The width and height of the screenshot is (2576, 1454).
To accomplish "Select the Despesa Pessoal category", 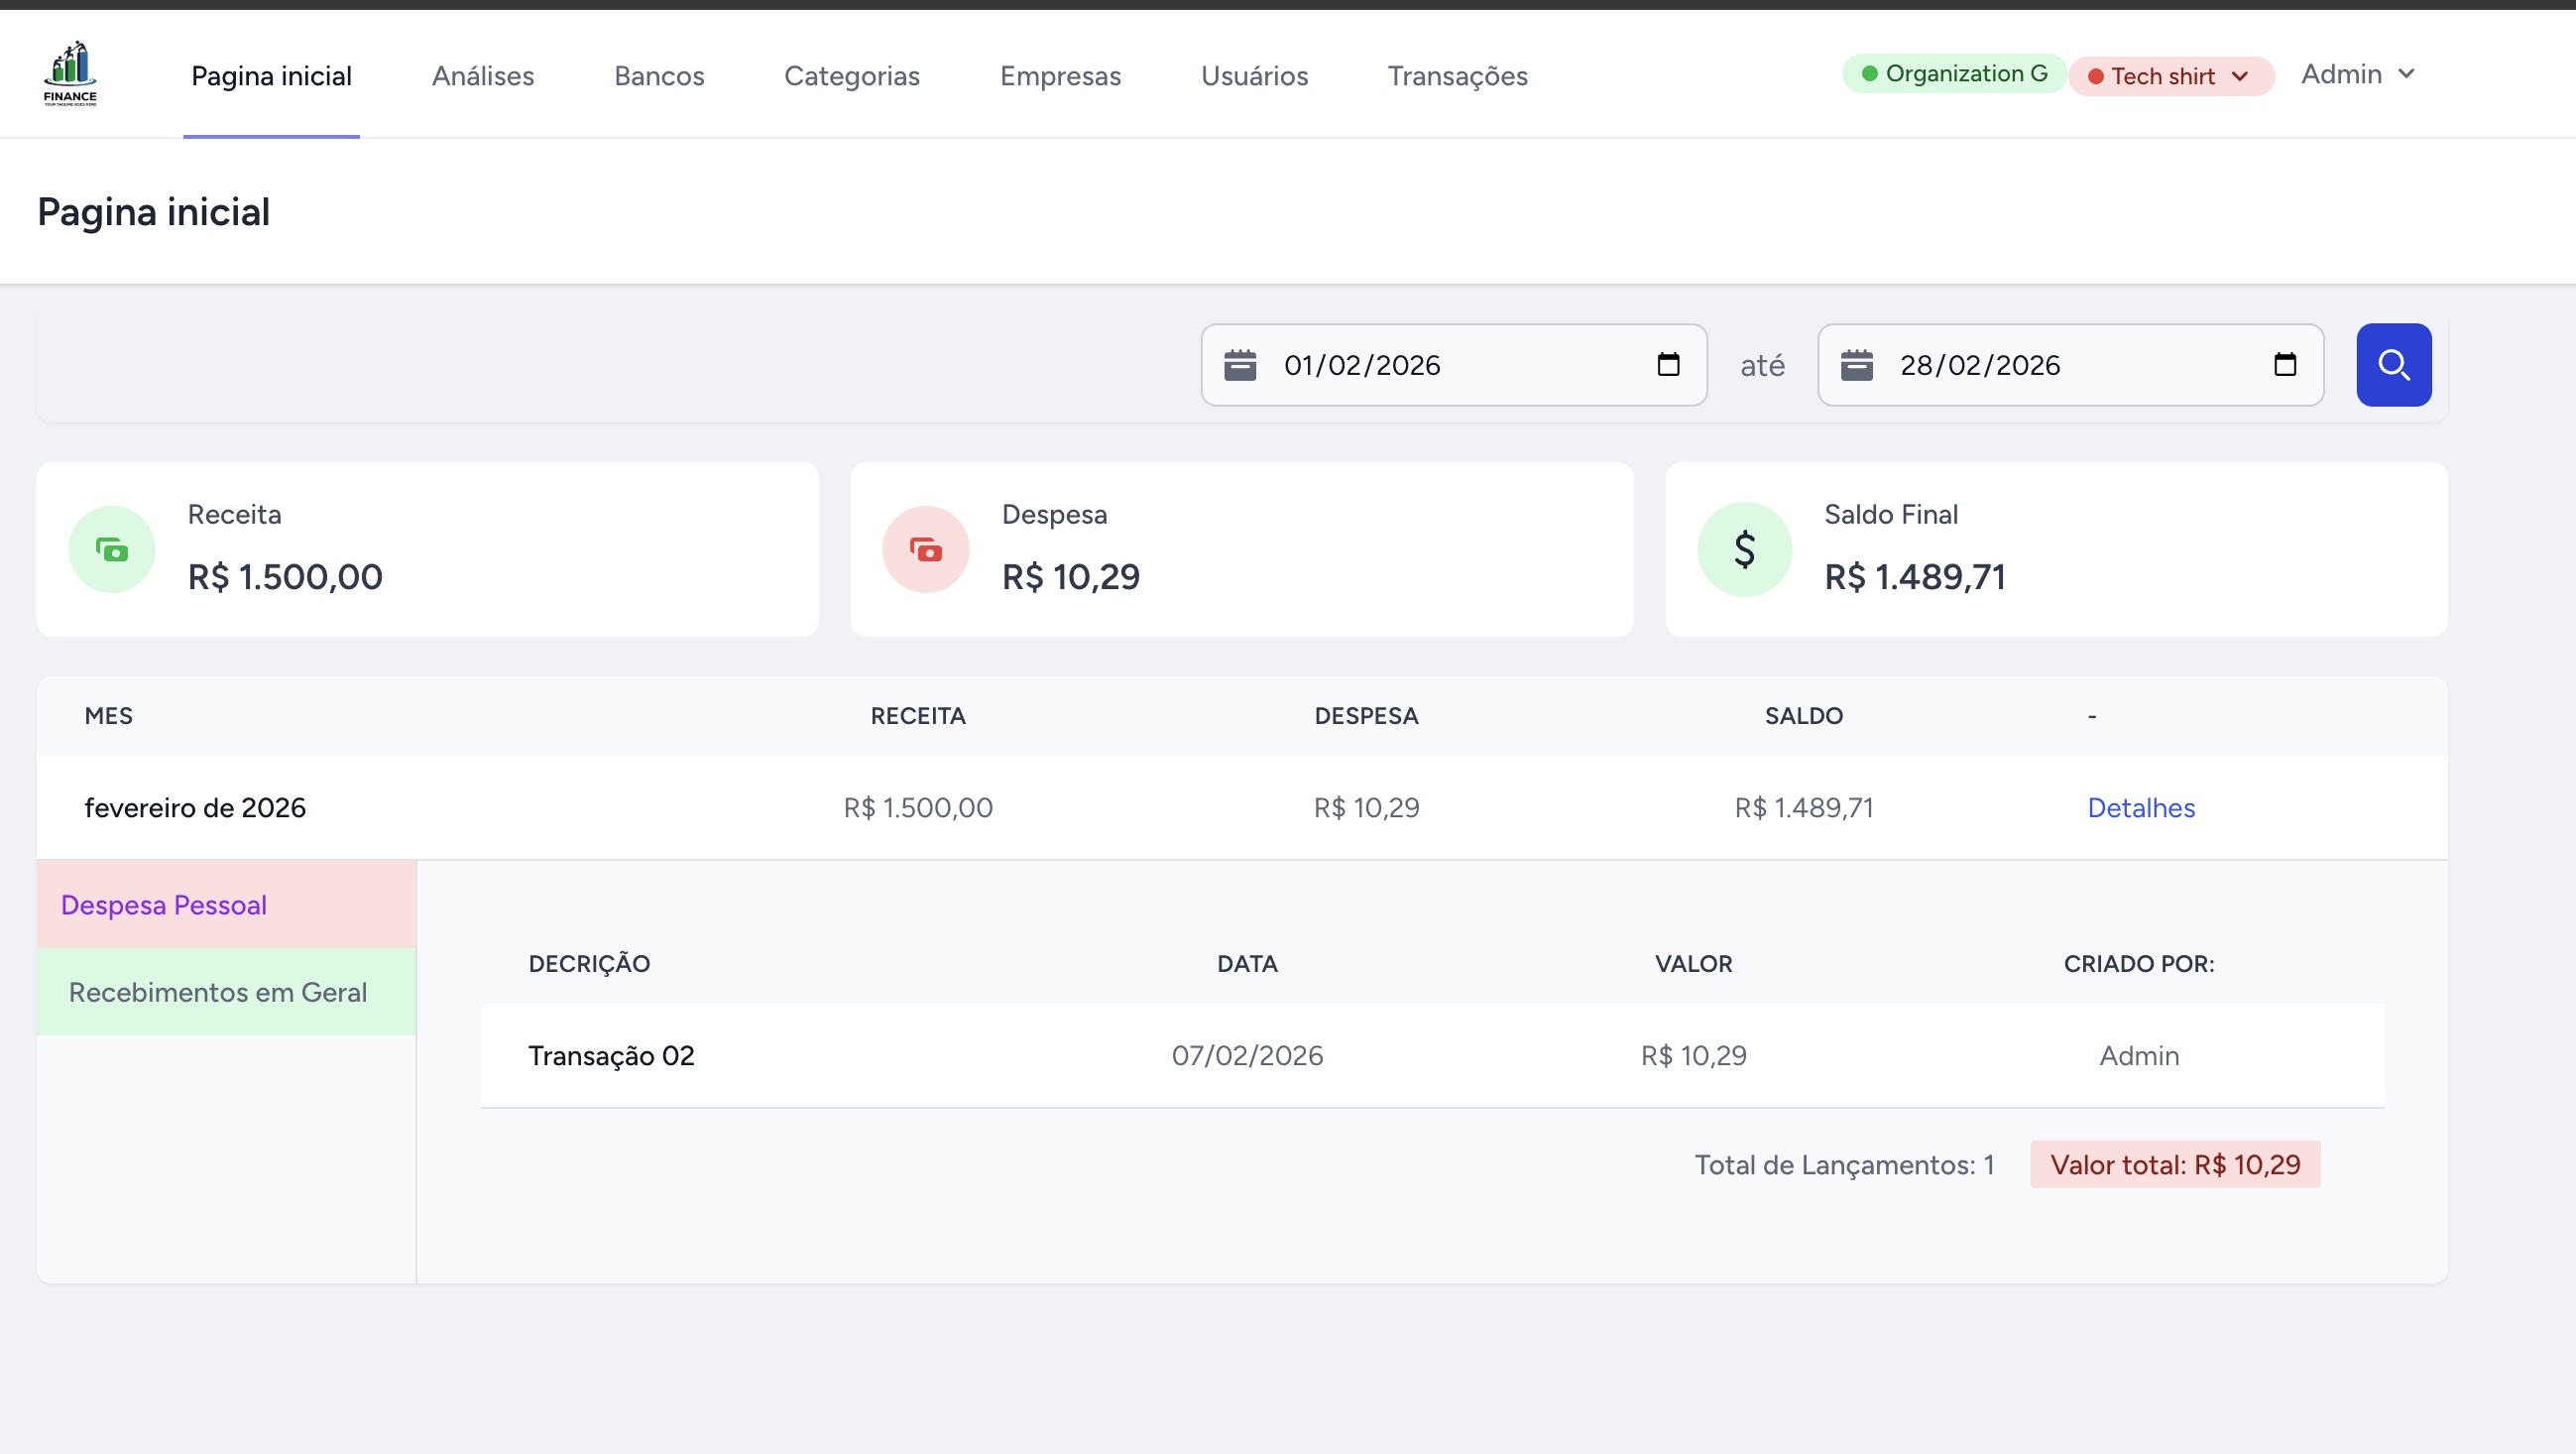I will [x=226, y=904].
